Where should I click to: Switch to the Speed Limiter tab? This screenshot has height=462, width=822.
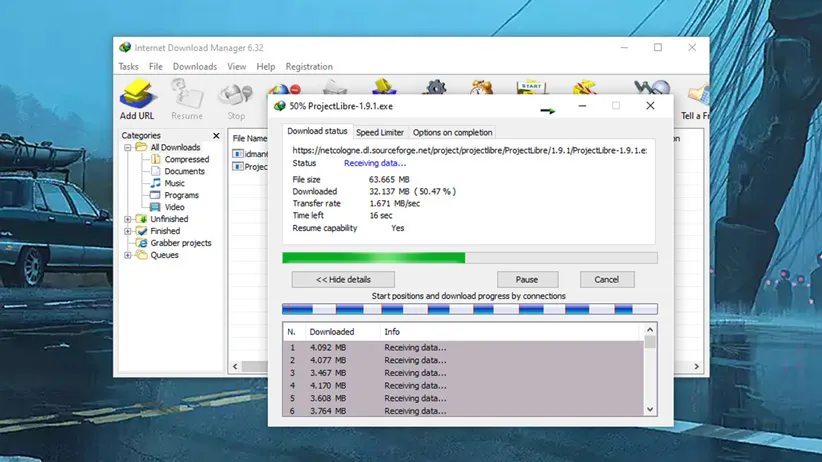380,132
